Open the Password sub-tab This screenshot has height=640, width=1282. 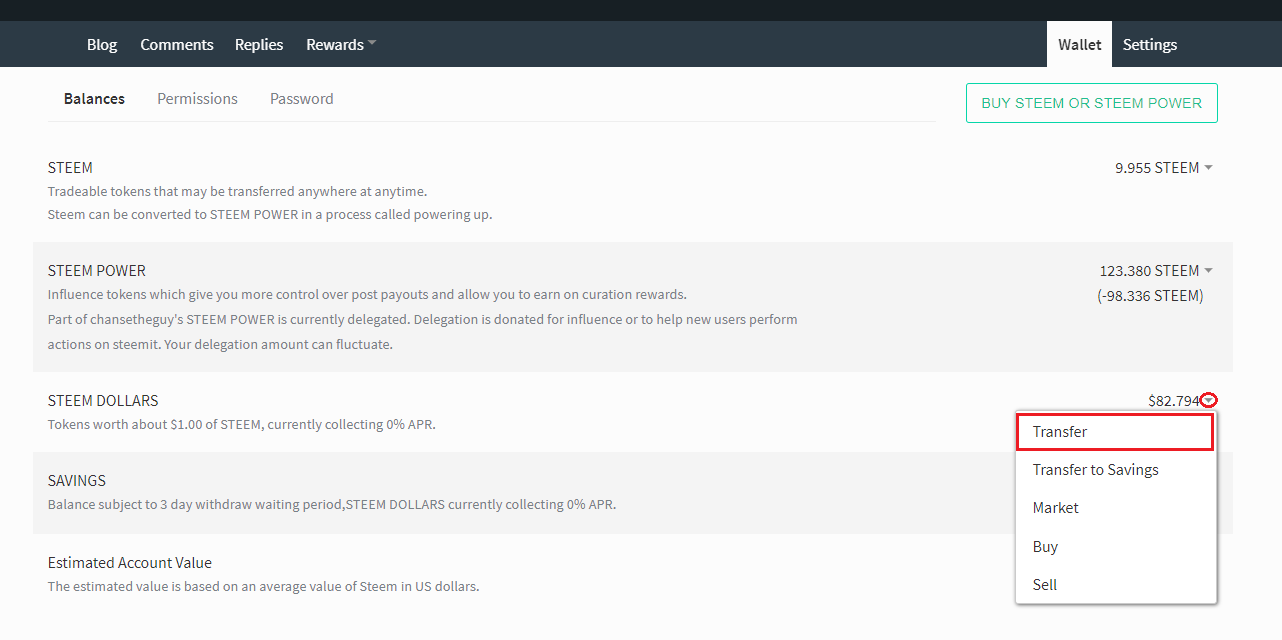coord(302,98)
